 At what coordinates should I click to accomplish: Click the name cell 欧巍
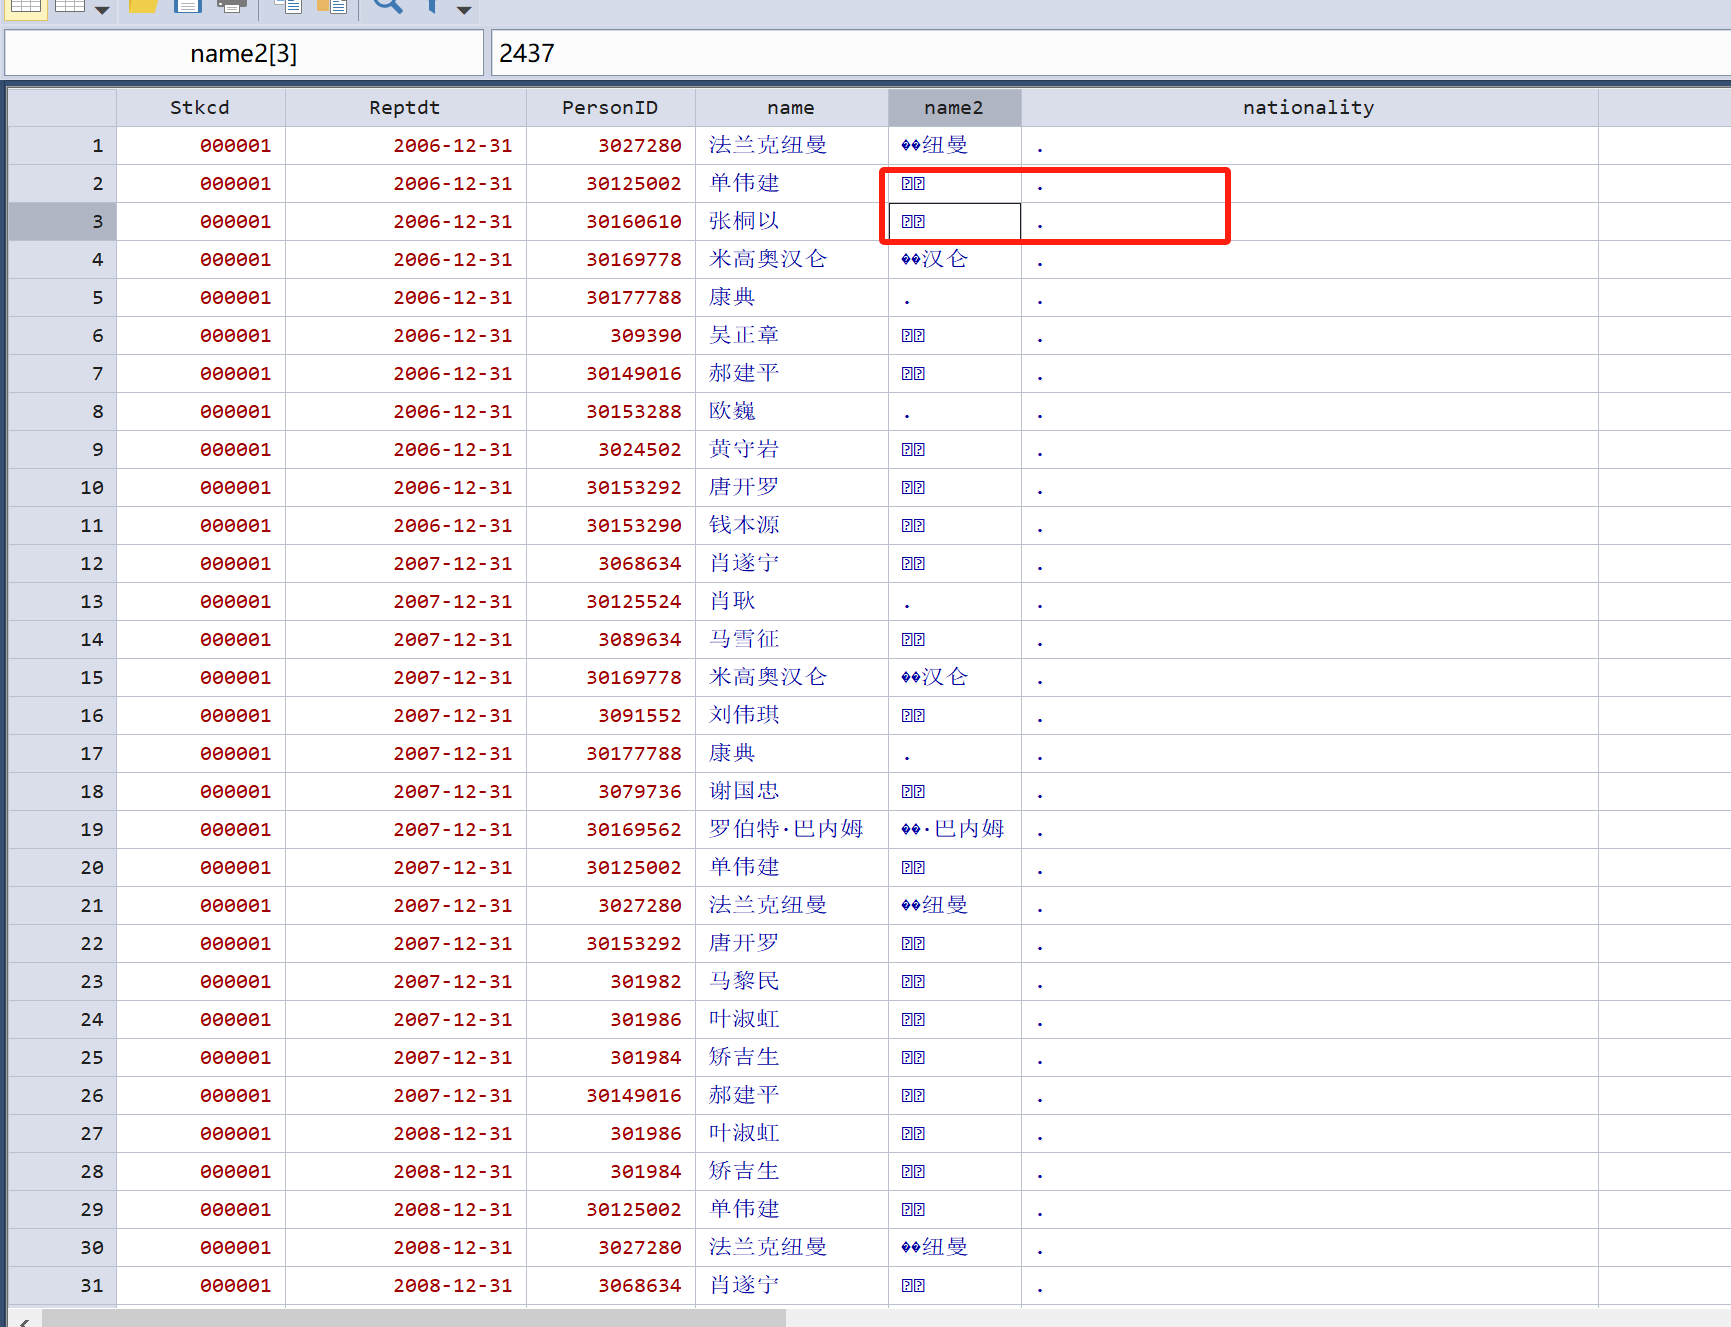pos(791,412)
